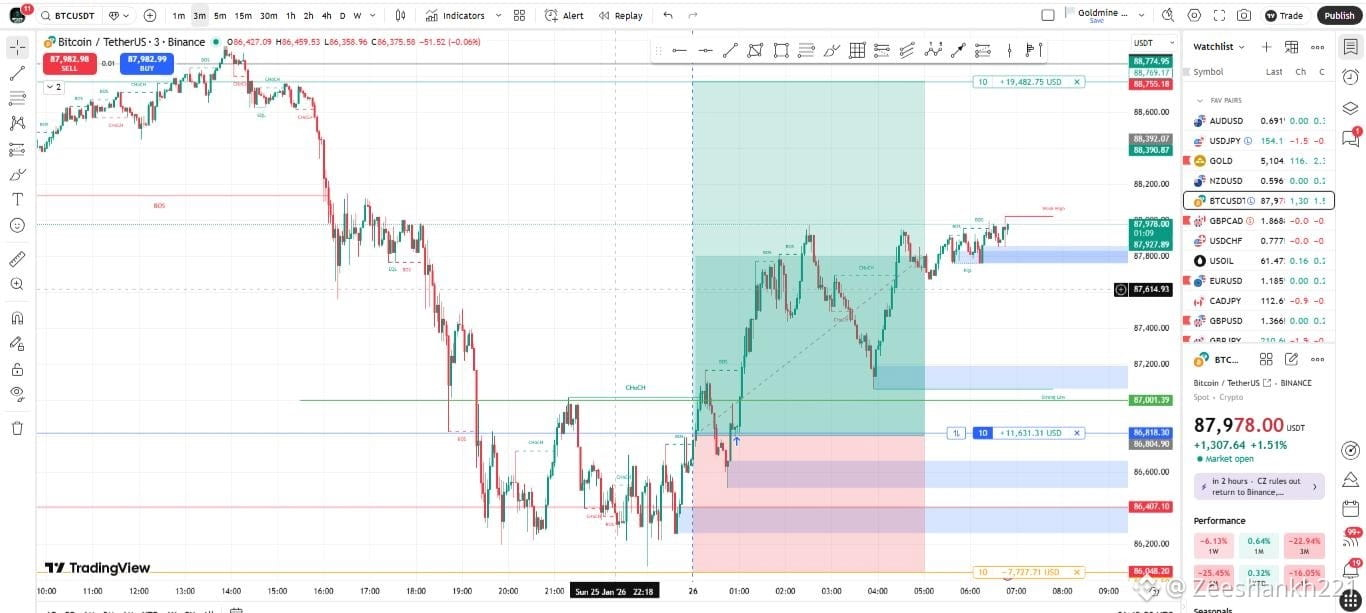This screenshot has width=1366, height=613.
Task: Switch chart to 15m interval
Action: click(x=243, y=15)
